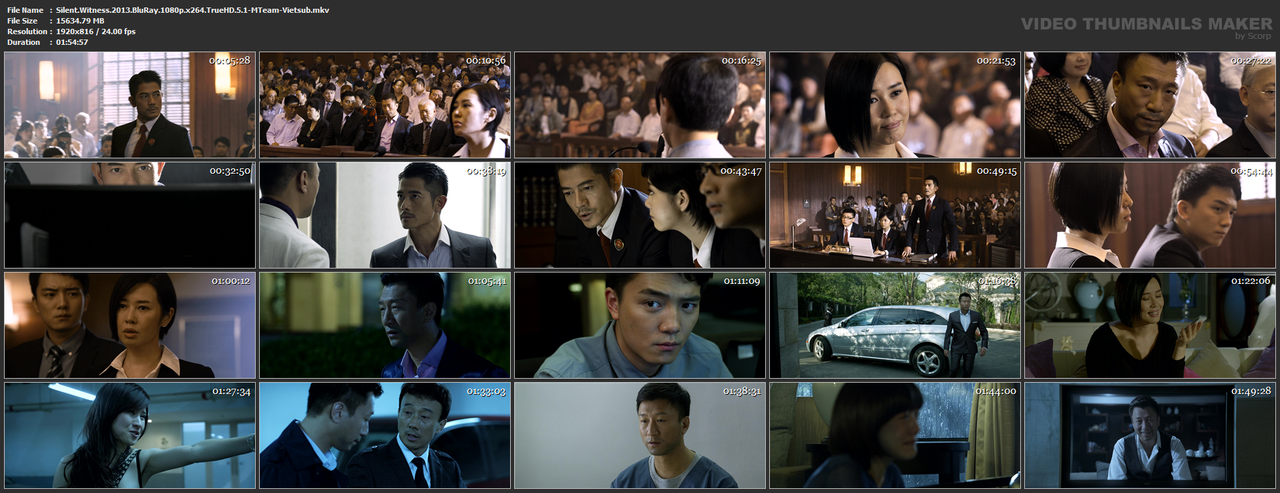Open the courtroom desk thumbnail at 00:49:15
Screen dimensions: 1280x493
point(895,215)
